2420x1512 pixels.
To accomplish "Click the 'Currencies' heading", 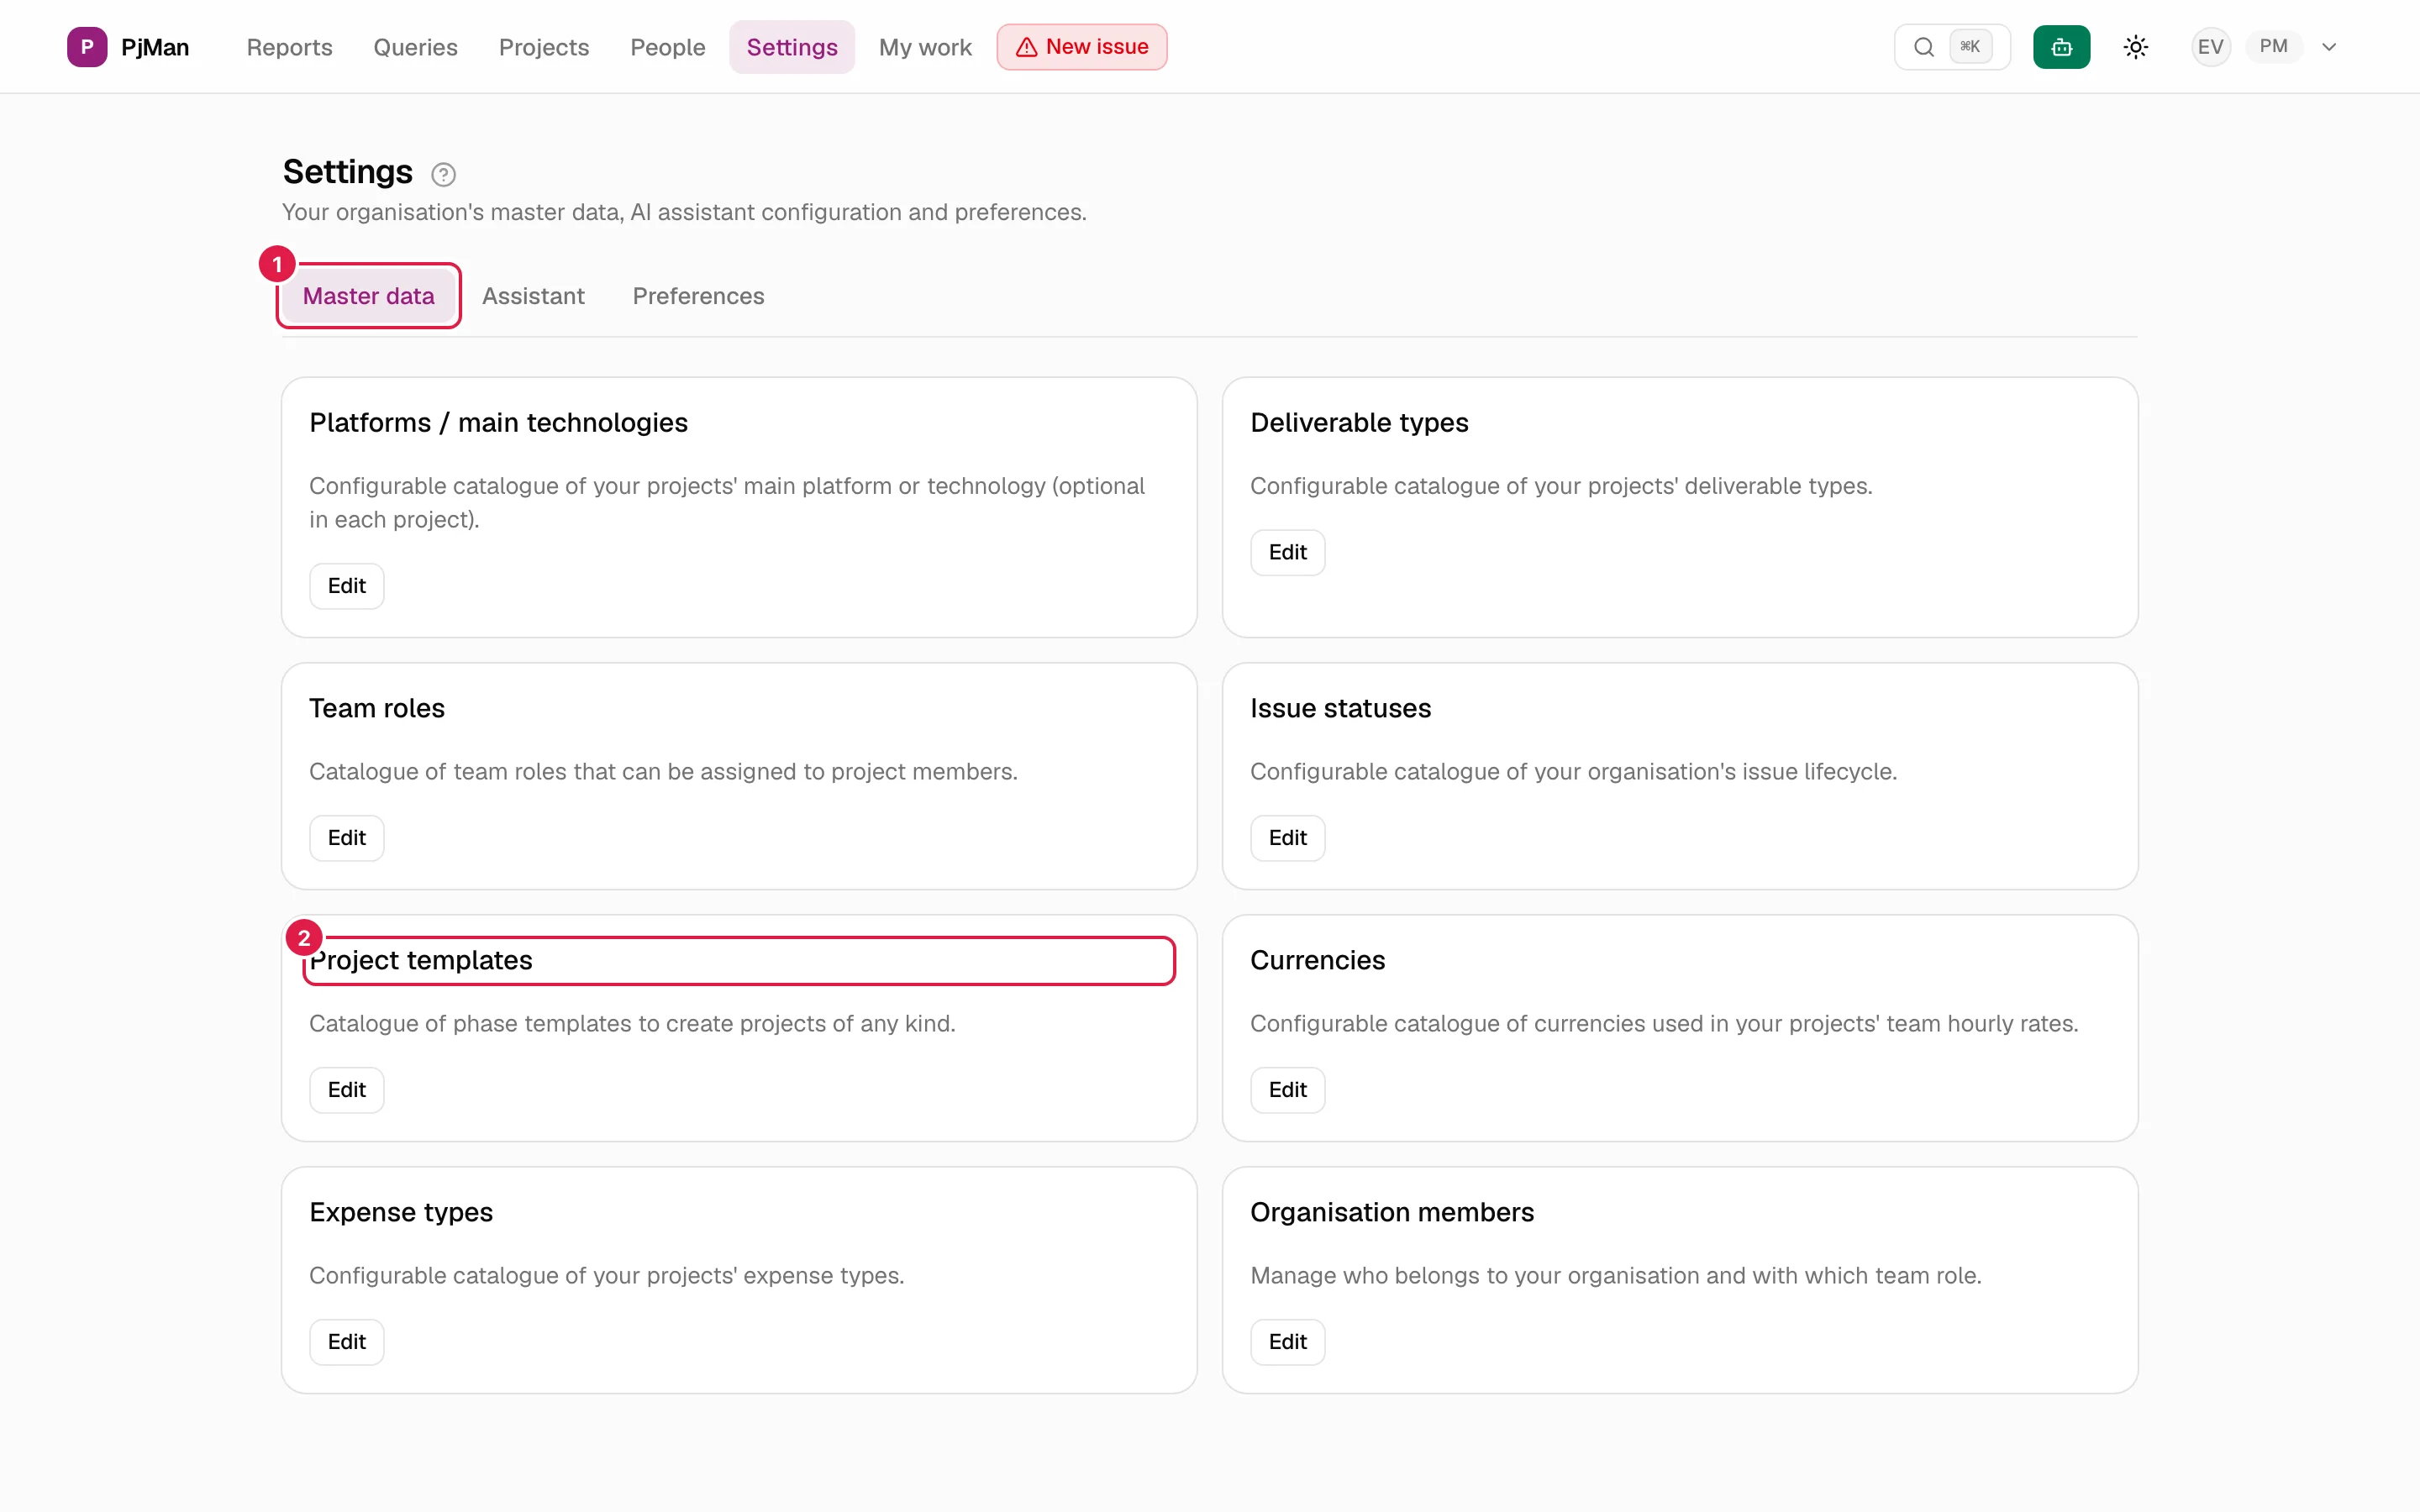I will 1317,960.
